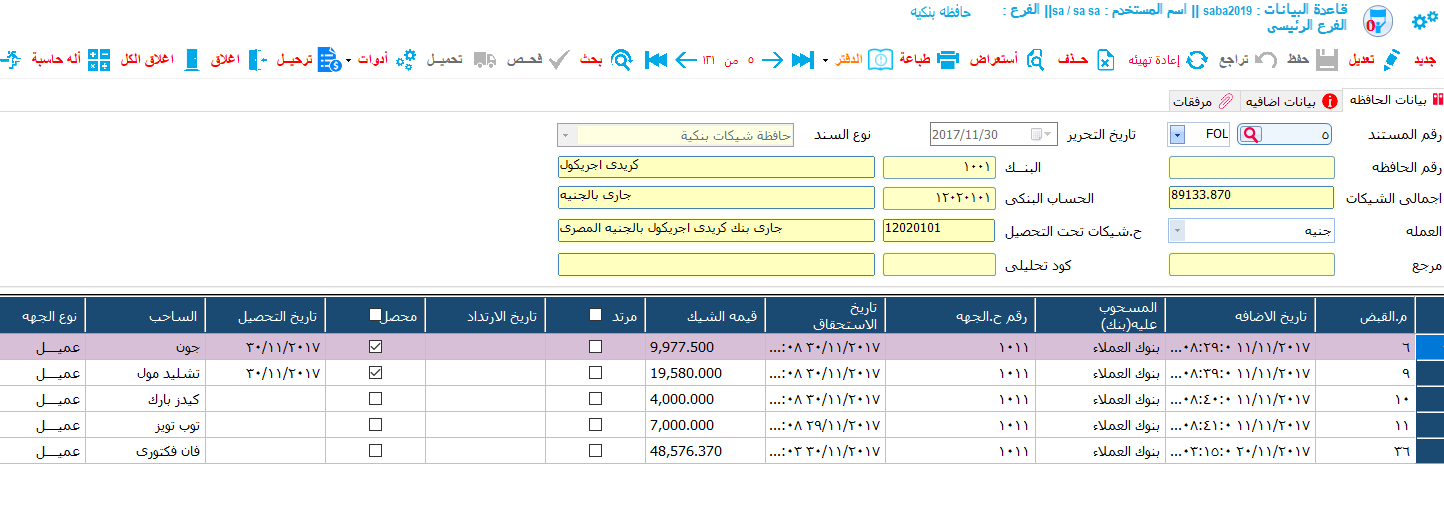Viewport: 1444px width, 515px height.
Task: Click the Delete (حذف) document icon
Action: [1105, 60]
